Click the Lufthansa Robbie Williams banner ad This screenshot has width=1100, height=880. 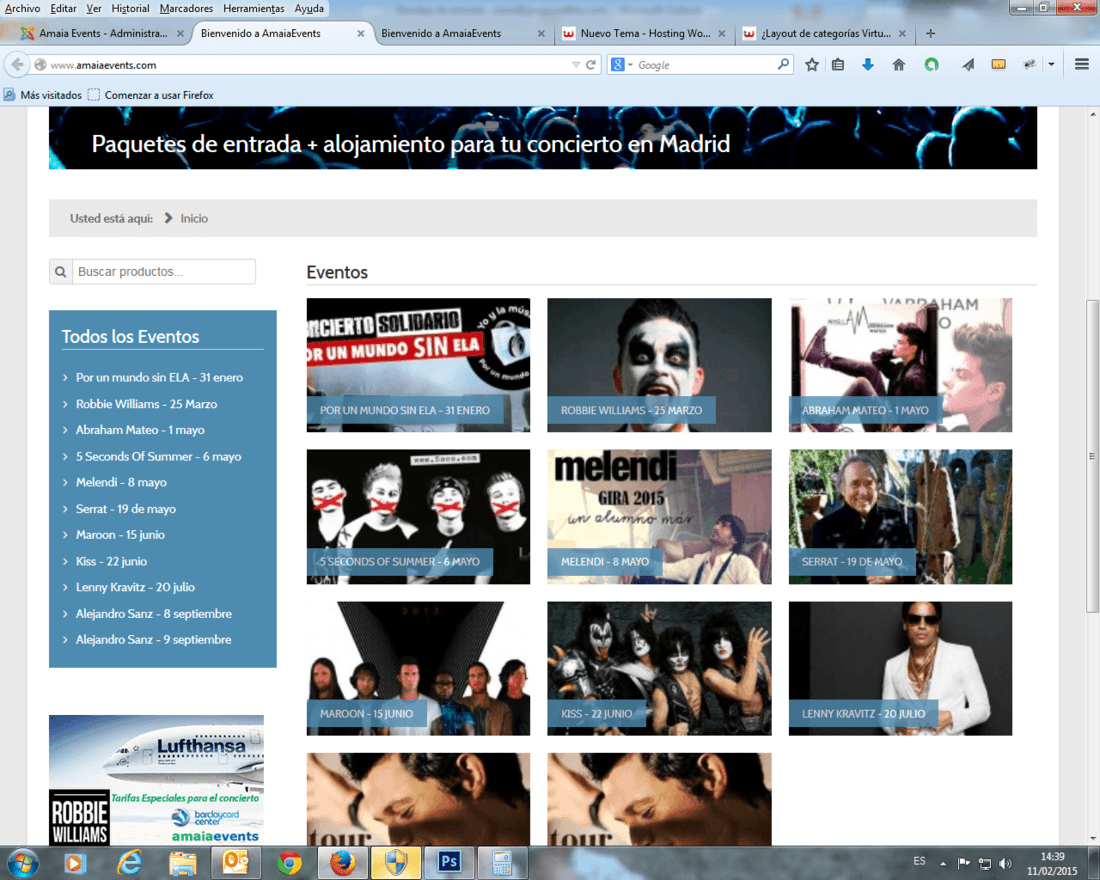tap(156, 780)
